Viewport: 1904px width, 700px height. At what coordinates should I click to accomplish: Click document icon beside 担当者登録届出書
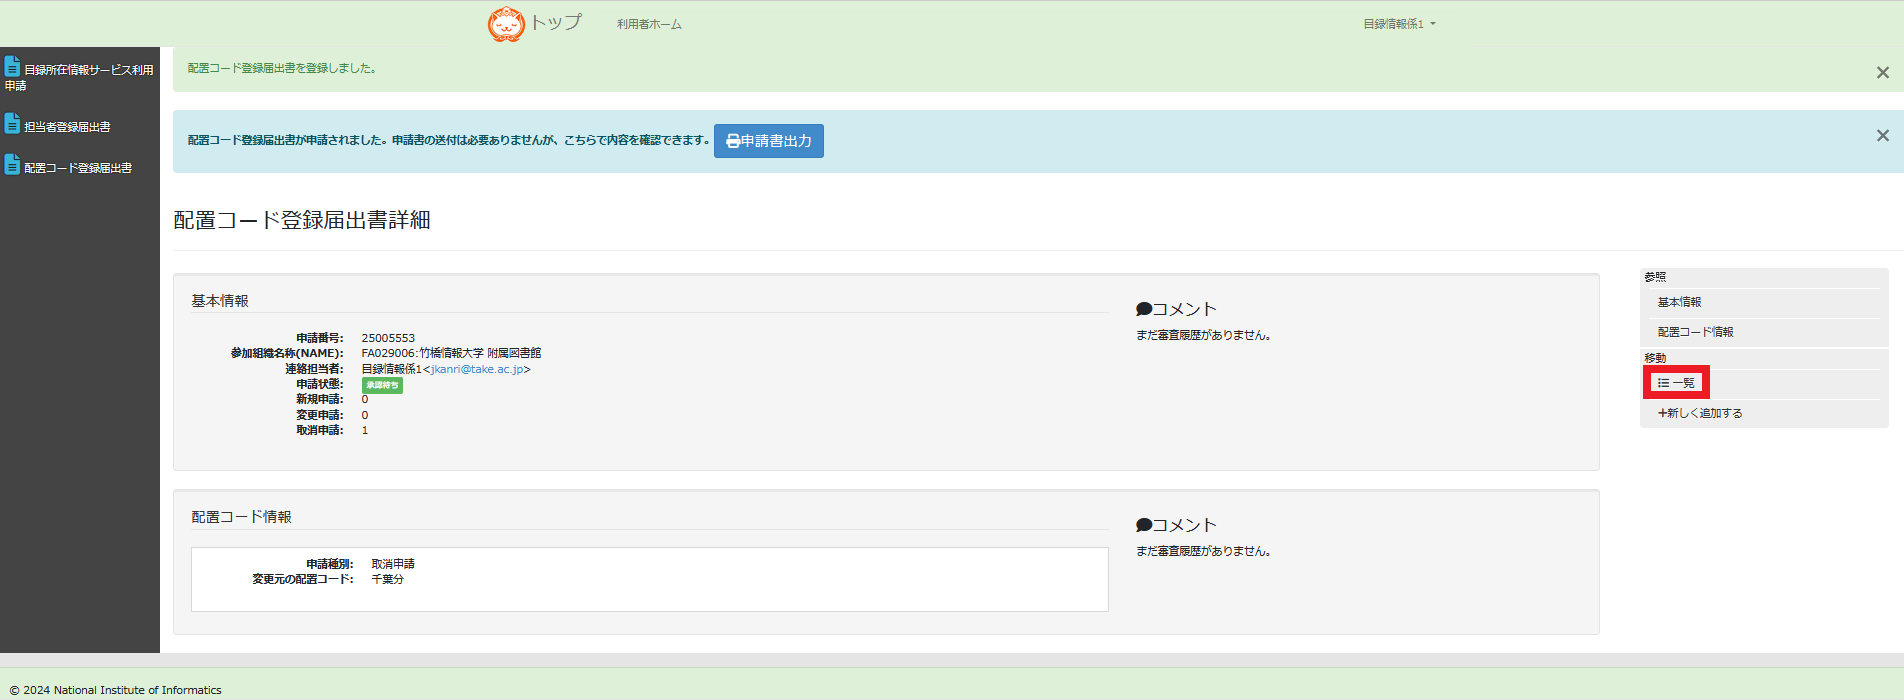(x=12, y=124)
